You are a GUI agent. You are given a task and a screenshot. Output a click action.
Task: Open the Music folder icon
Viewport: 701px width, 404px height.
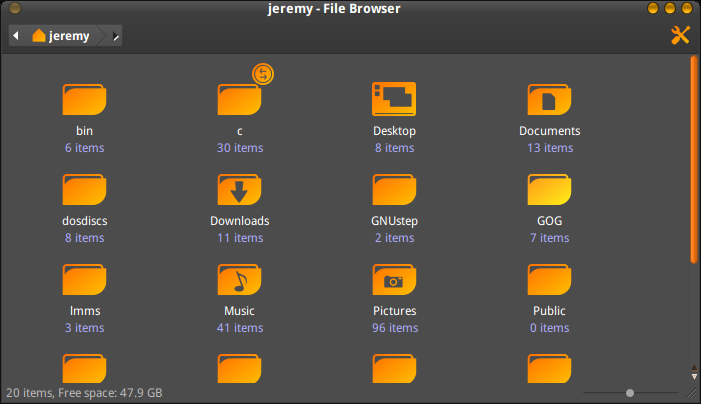click(x=239, y=279)
